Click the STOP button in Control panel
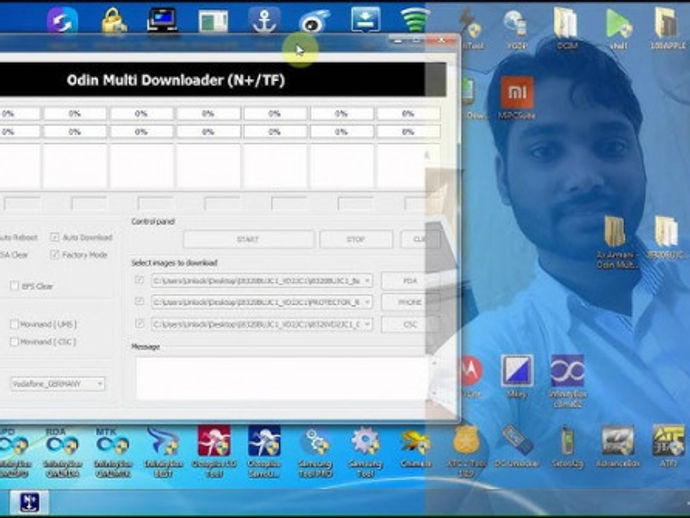 click(x=356, y=239)
